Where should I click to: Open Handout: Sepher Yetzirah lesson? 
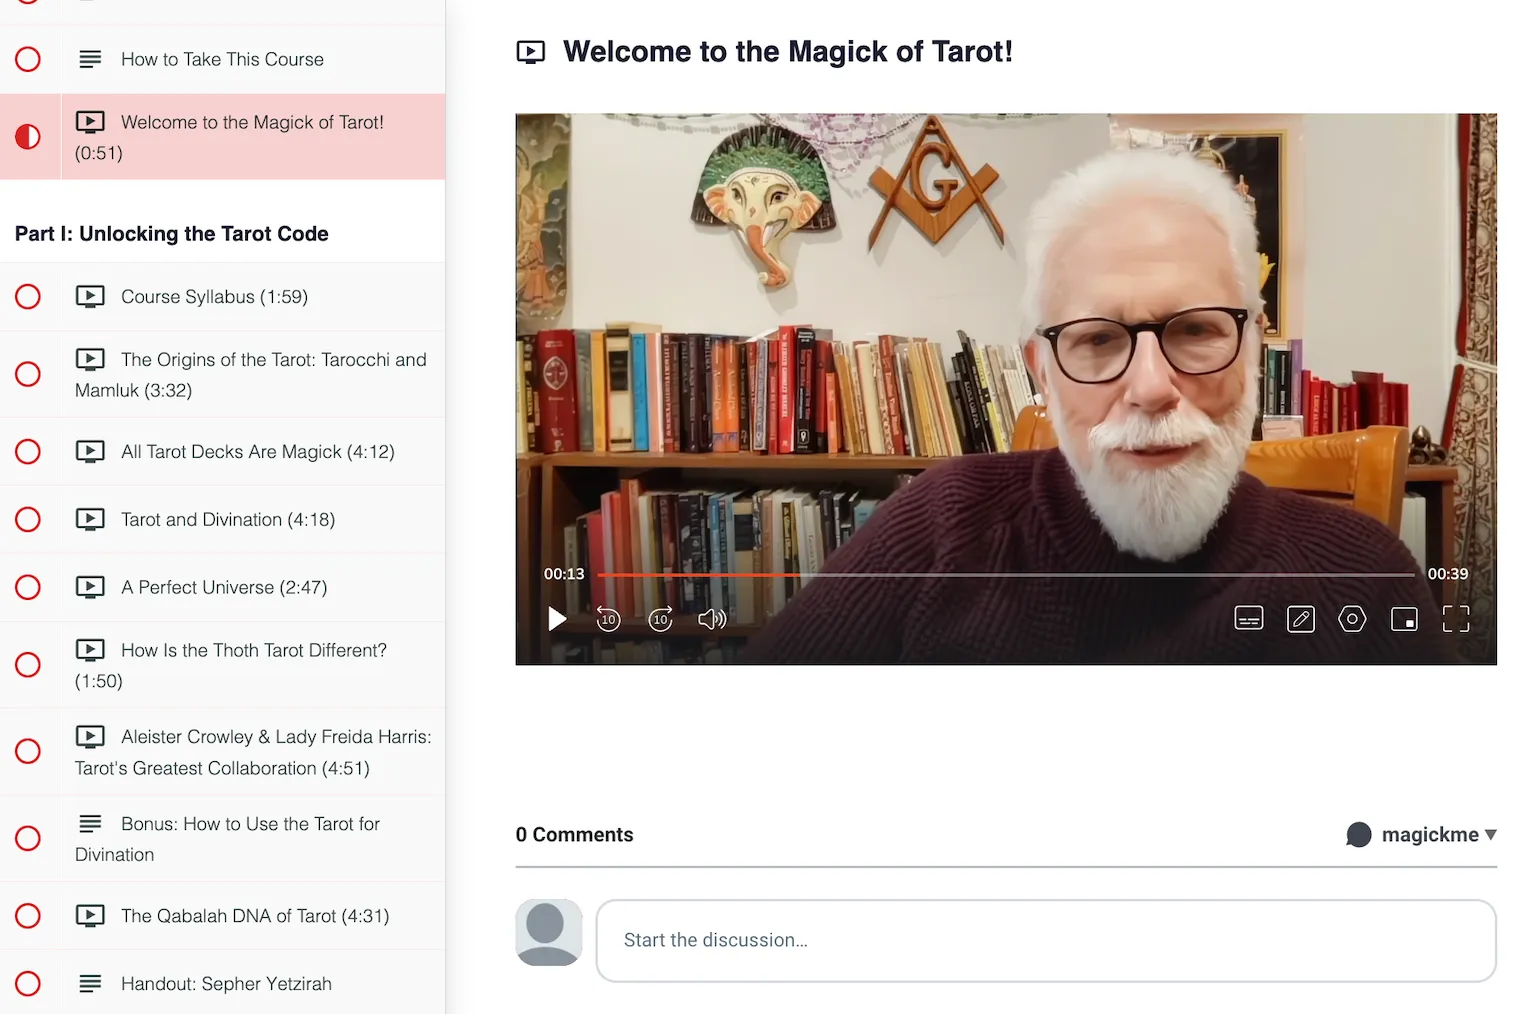click(x=226, y=984)
